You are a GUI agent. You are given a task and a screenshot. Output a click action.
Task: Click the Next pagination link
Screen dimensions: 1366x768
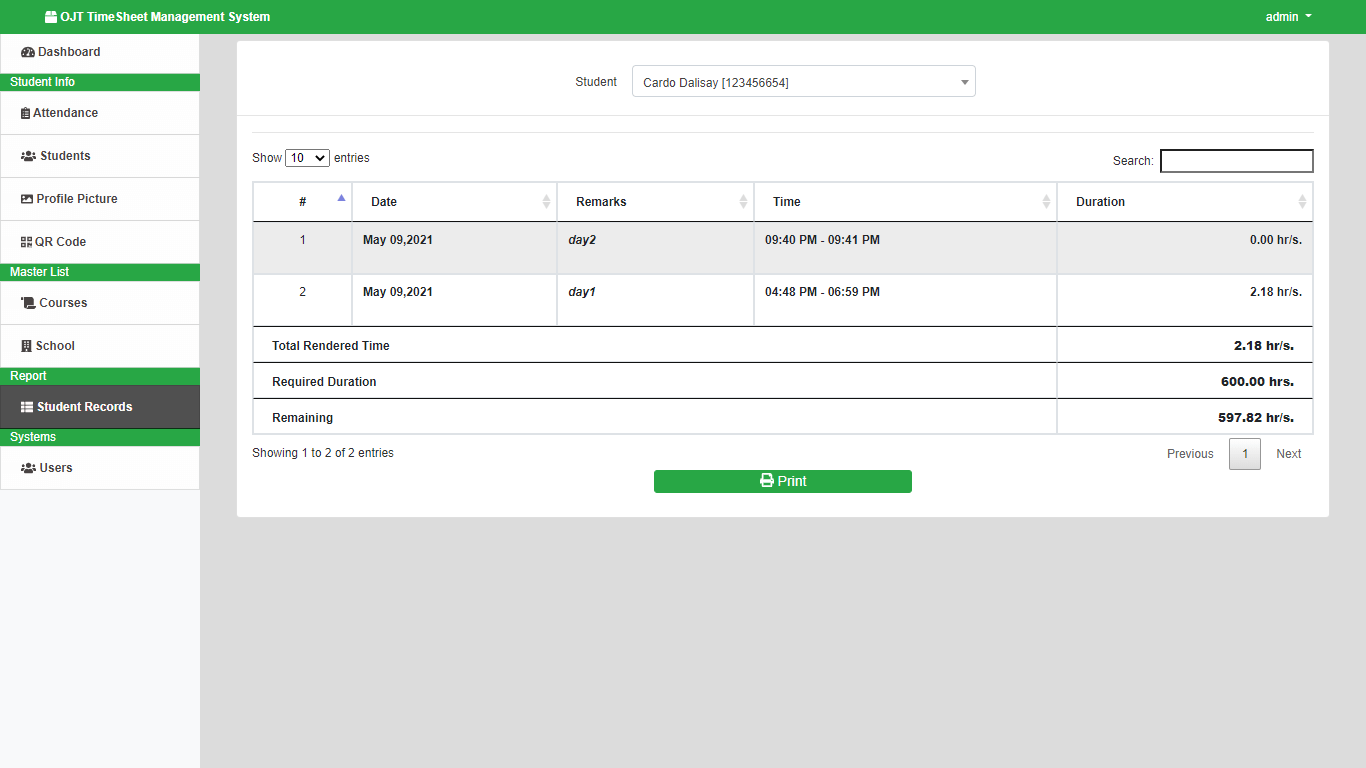pos(1288,453)
